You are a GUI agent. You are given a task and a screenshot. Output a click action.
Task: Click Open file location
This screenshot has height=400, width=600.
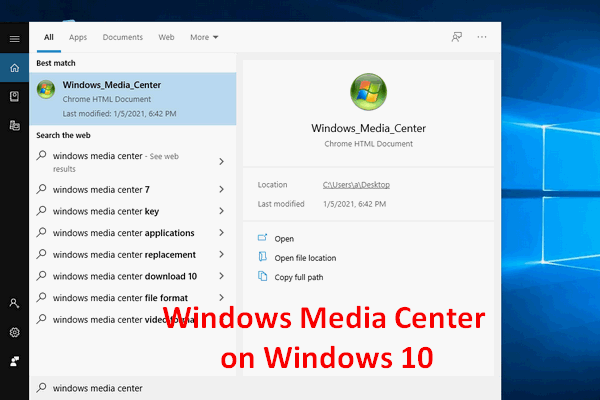pos(305,258)
